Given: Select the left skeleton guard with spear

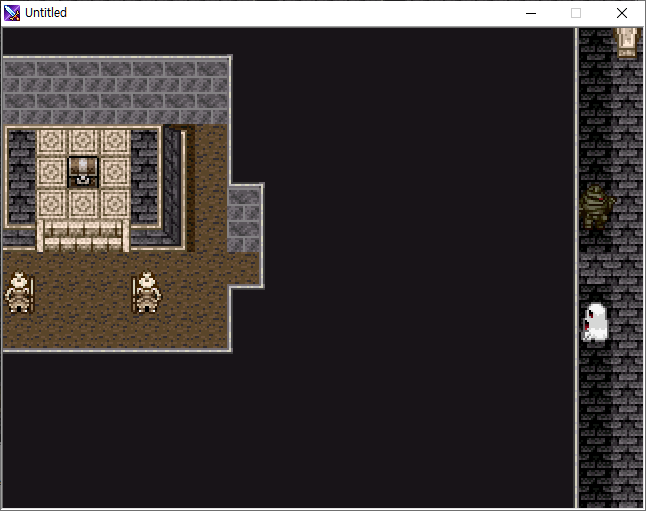Looking at the screenshot, I should coord(19,292).
